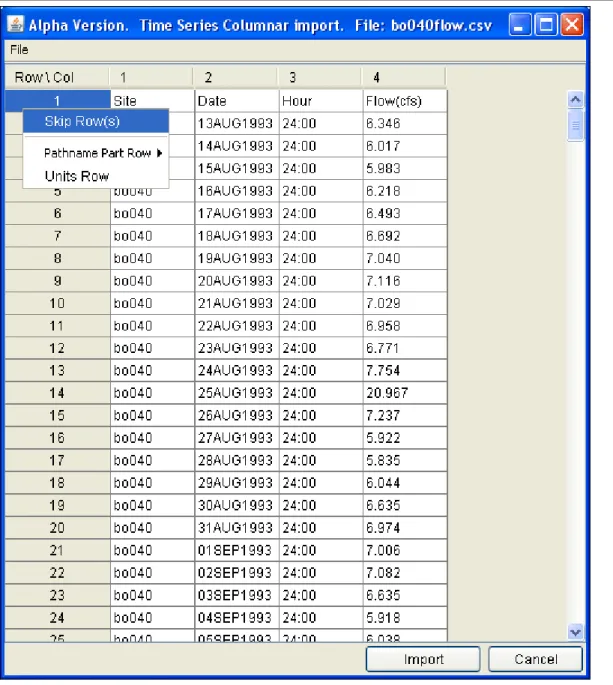Select column 2 header

pos(235,77)
